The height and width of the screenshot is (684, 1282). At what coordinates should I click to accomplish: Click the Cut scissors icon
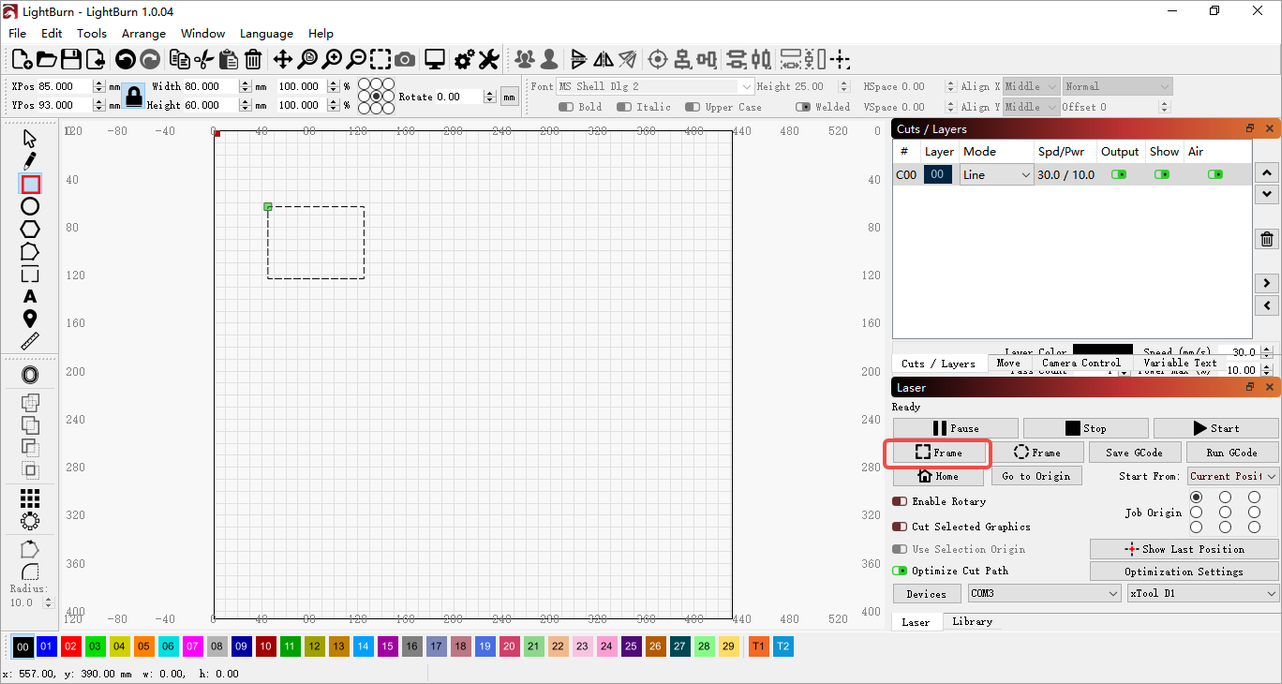click(204, 60)
